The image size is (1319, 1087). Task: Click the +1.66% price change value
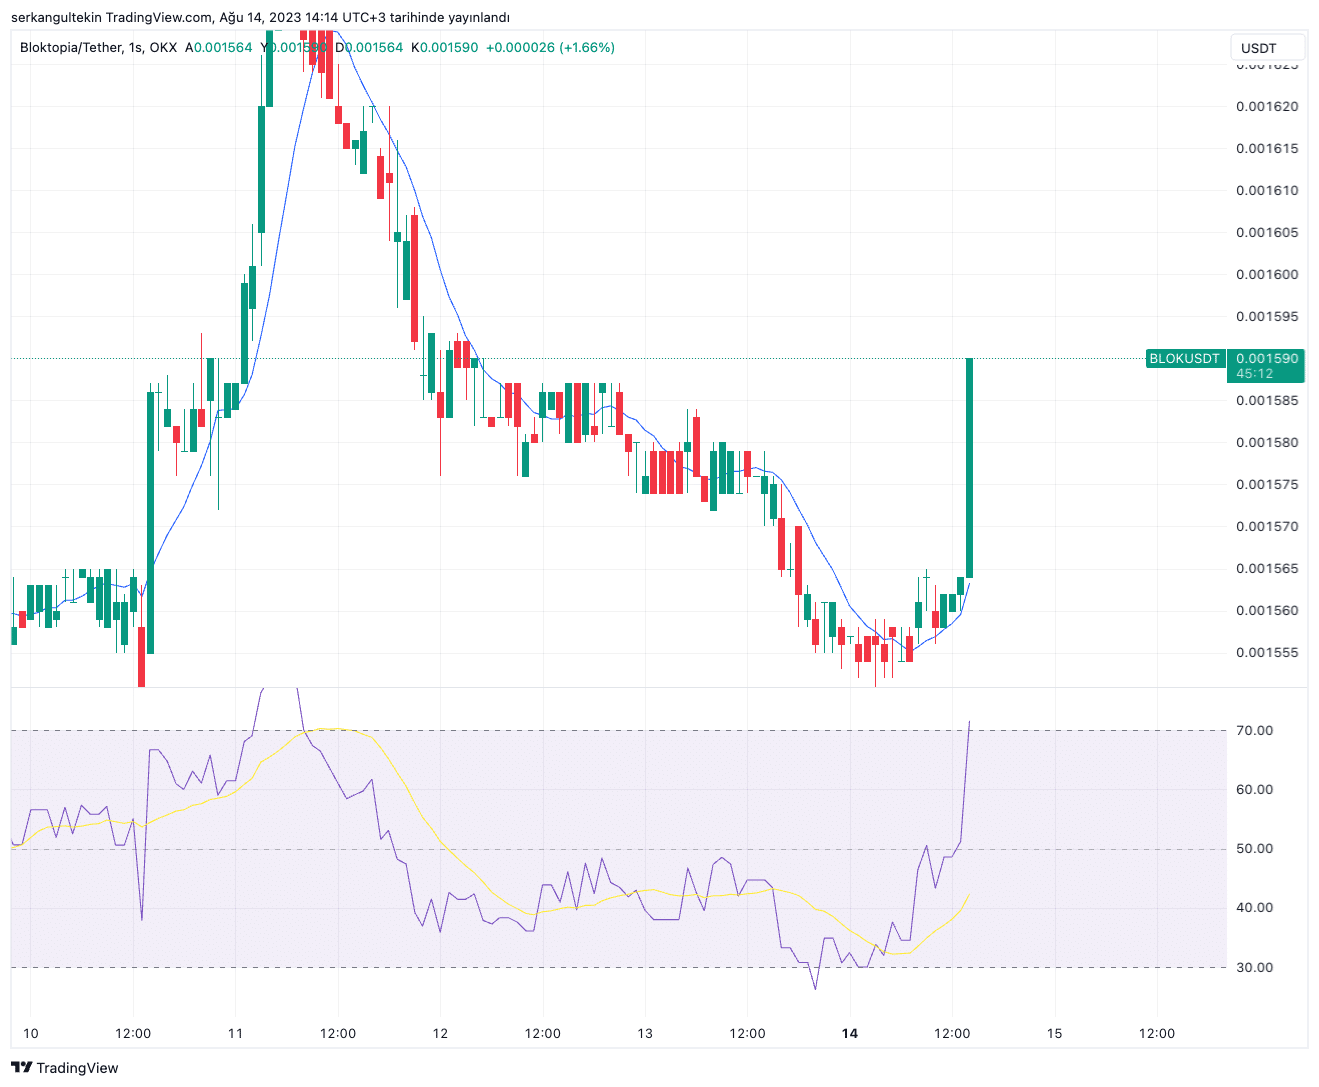[587, 47]
